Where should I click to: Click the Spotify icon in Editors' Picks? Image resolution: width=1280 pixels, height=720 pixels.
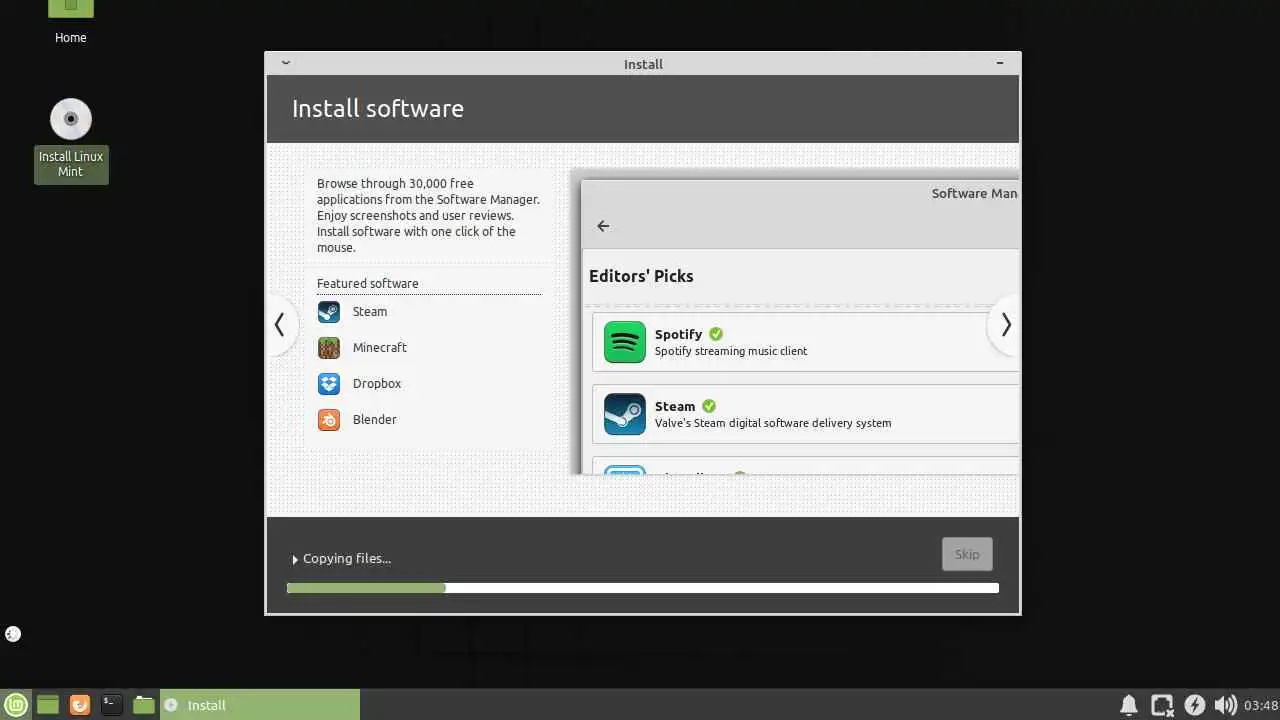[625, 342]
